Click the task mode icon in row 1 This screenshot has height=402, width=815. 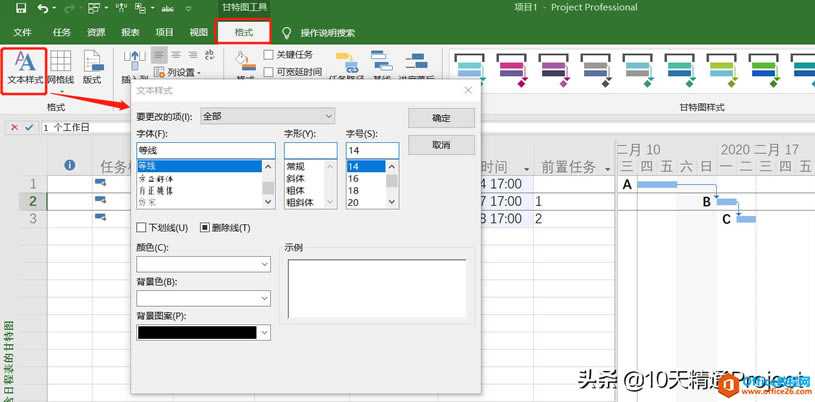coord(100,183)
